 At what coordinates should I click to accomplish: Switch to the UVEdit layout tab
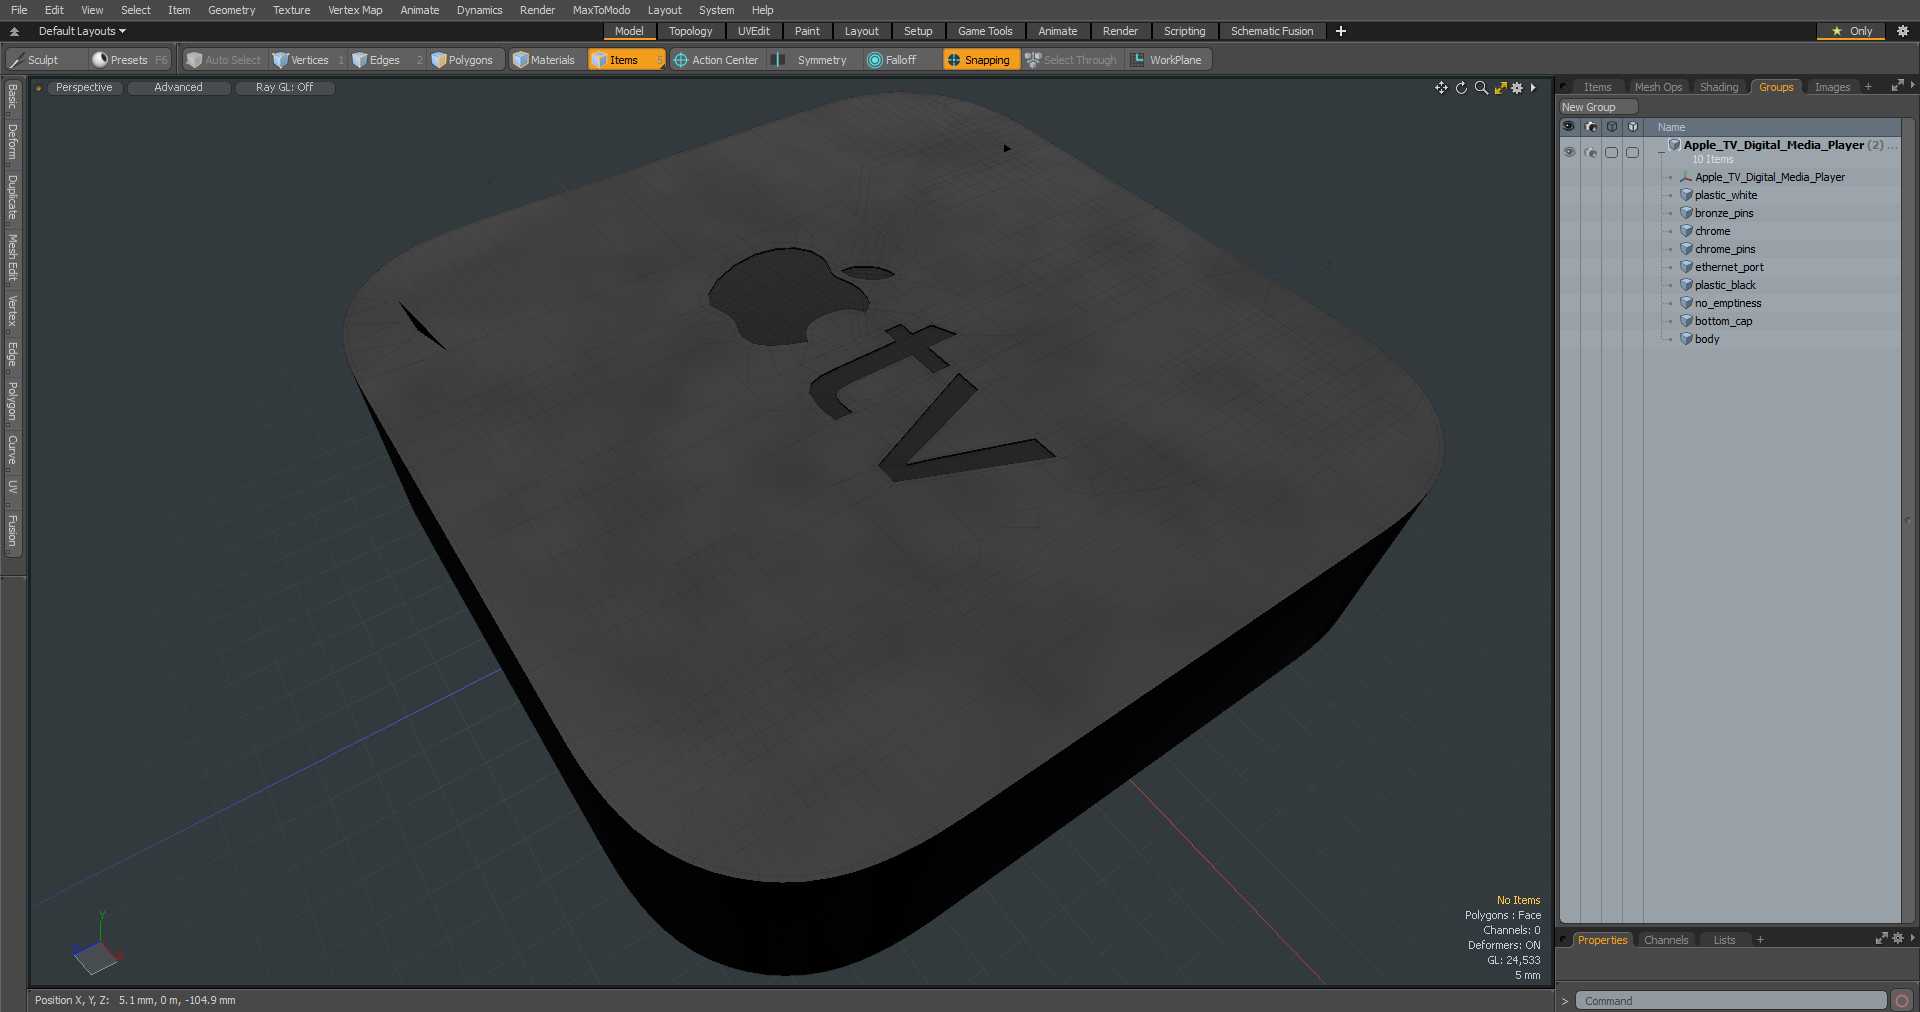coord(753,31)
